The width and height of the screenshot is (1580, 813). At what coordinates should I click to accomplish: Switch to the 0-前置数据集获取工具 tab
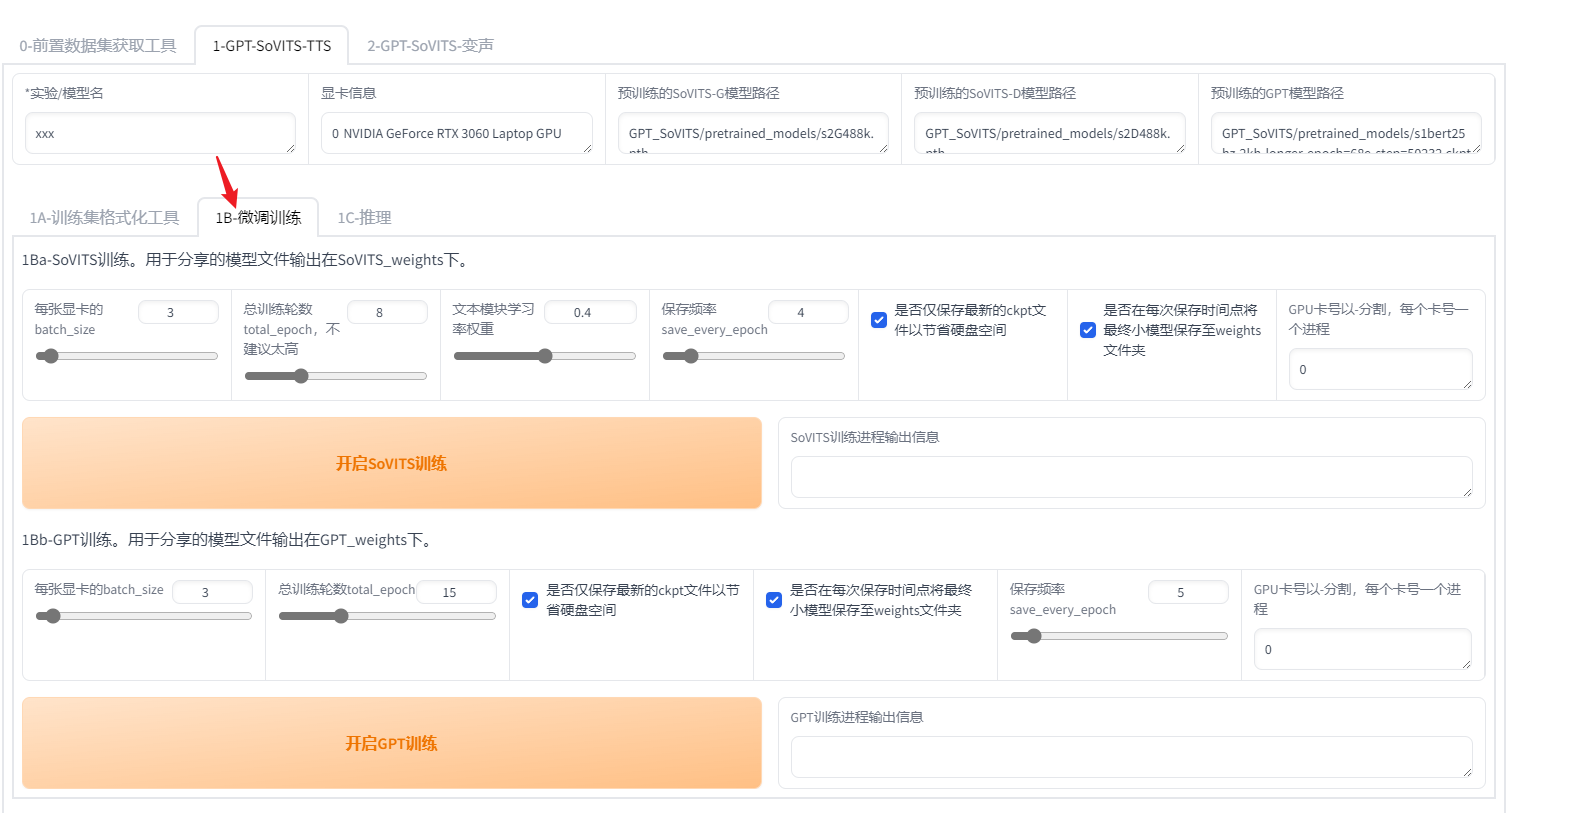coord(98,46)
